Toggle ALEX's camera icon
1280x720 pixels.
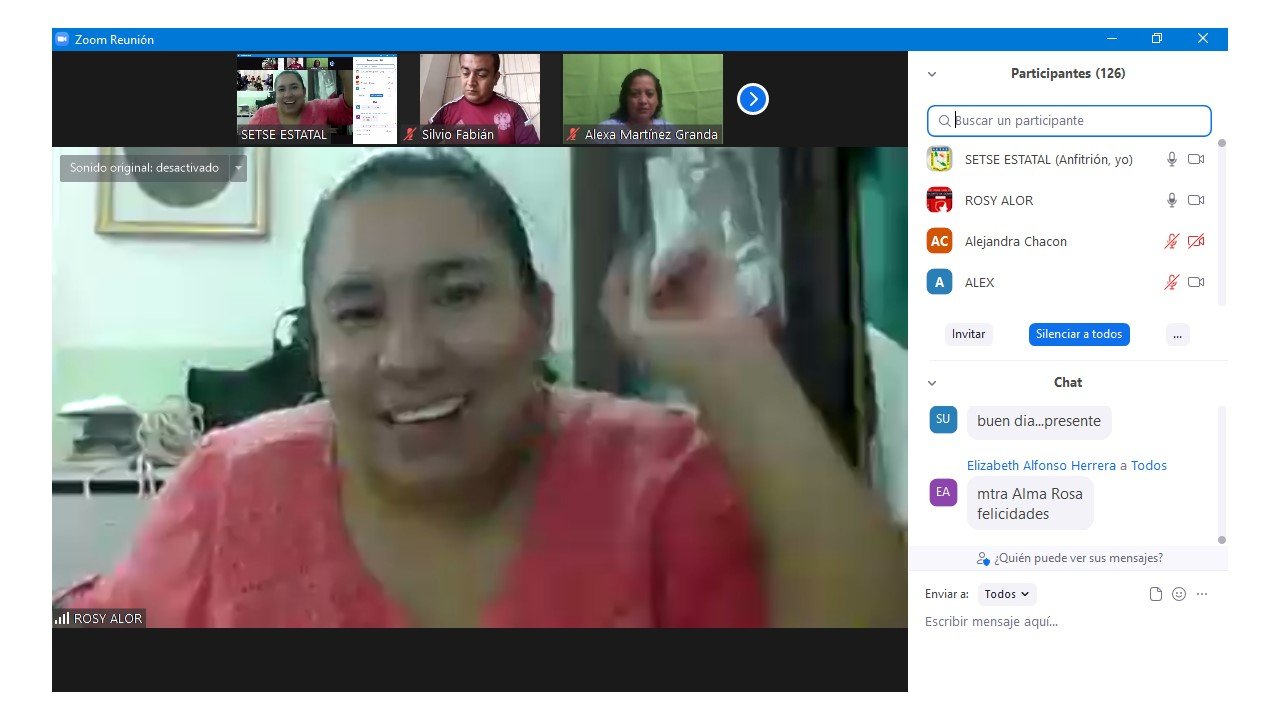(1195, 282)
